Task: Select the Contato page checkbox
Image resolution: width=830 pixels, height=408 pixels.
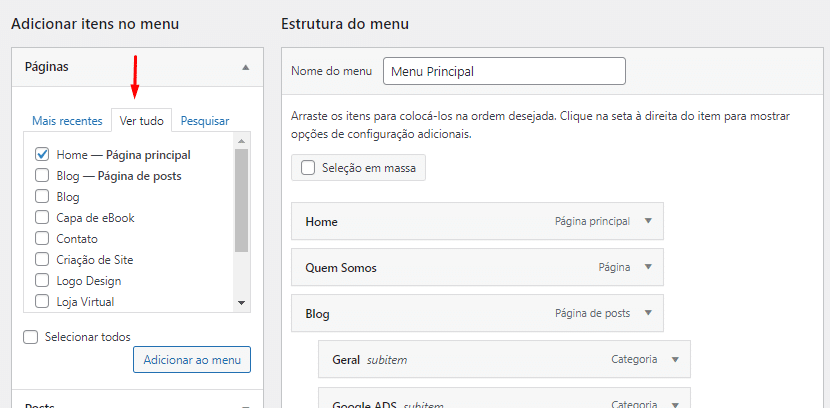Action: click(42, 239)
